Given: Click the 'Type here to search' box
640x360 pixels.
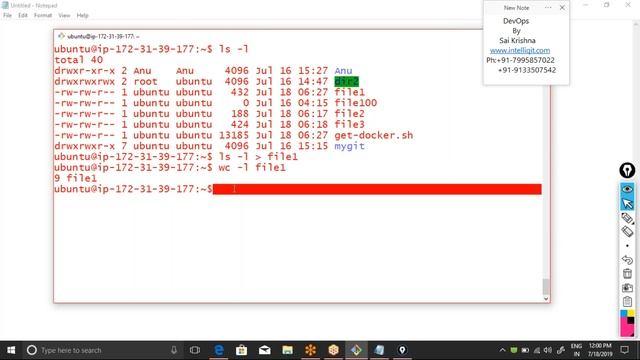Looking at the screenshot, I should click(102, 350).
